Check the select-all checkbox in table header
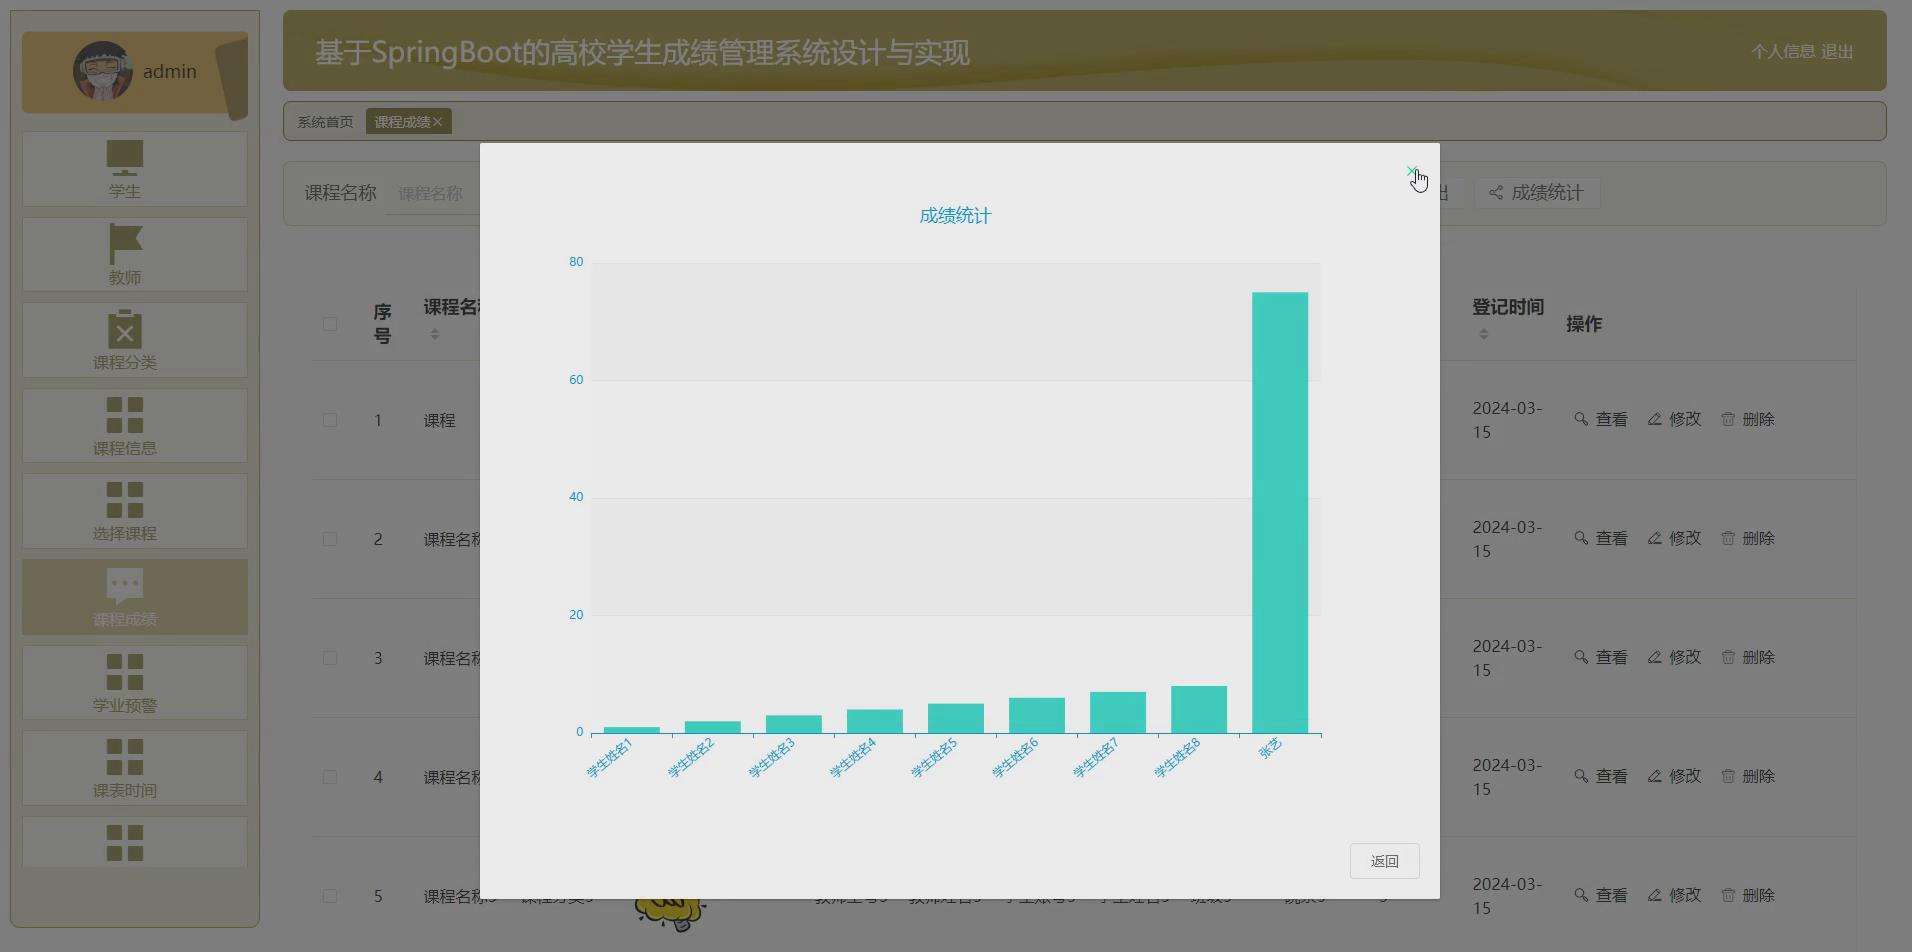This screenshot has width=1912, height=952. coord(331,324)
